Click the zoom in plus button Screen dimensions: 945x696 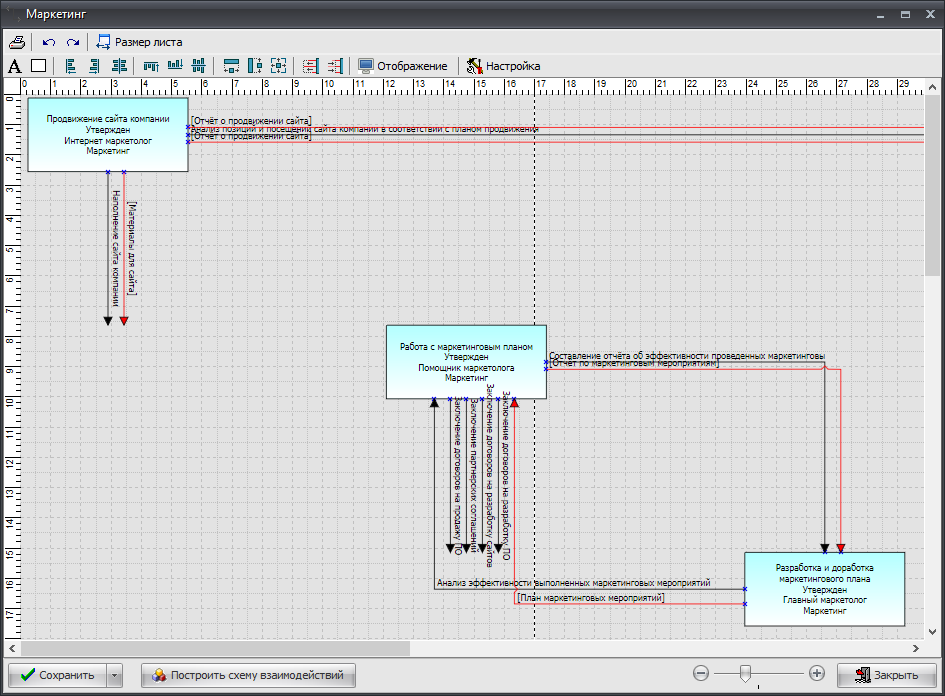817,674
